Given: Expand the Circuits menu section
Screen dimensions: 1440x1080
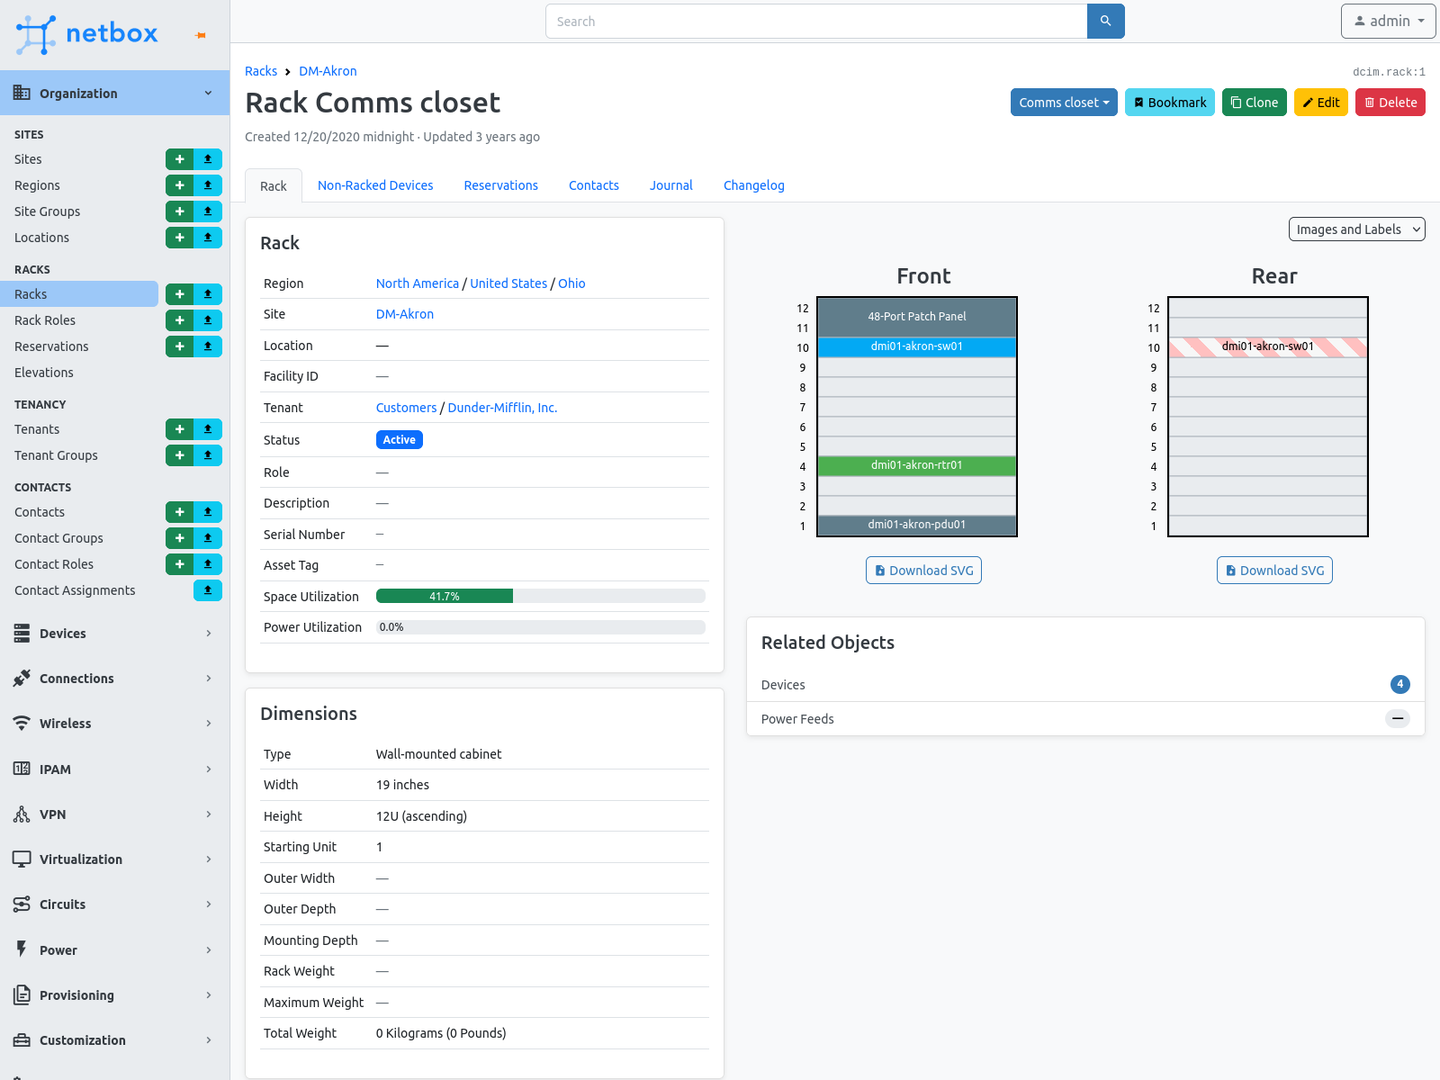Looking at the screenshot, I should tap(114, 904).
